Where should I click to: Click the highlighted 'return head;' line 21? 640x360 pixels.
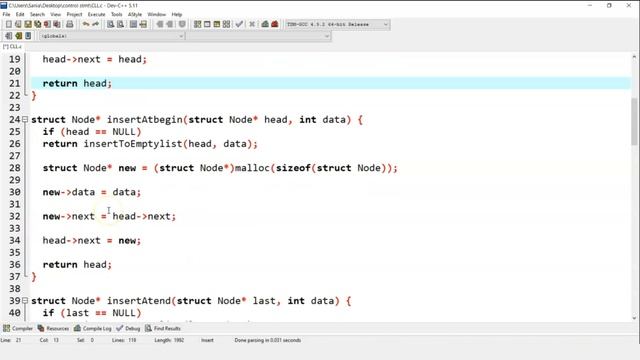tap(331, 83)
